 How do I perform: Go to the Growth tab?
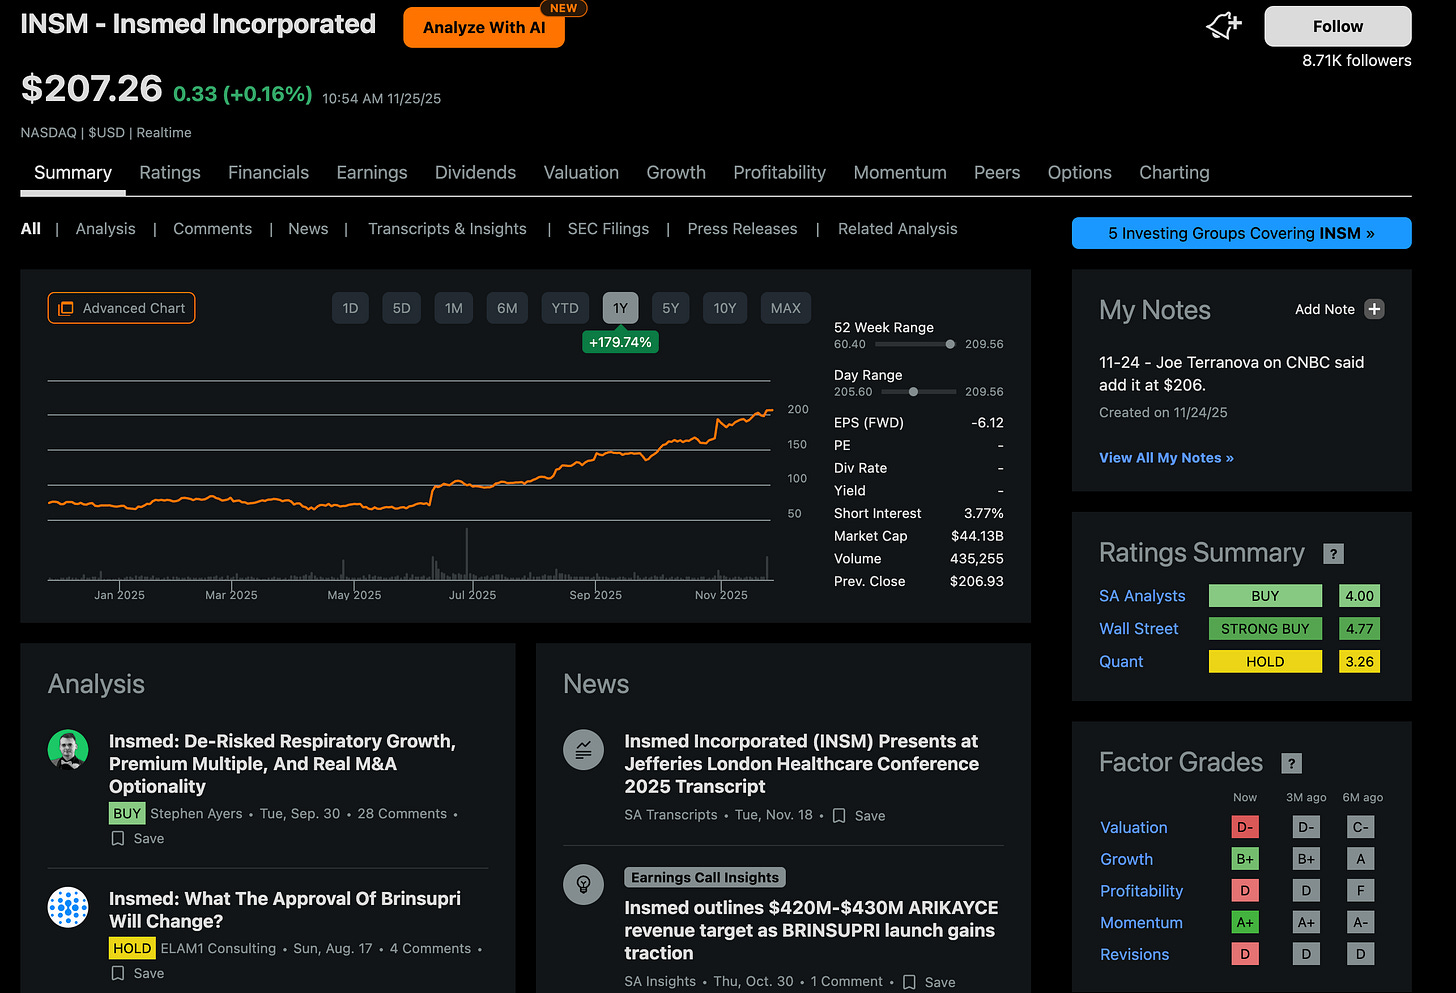676,173
